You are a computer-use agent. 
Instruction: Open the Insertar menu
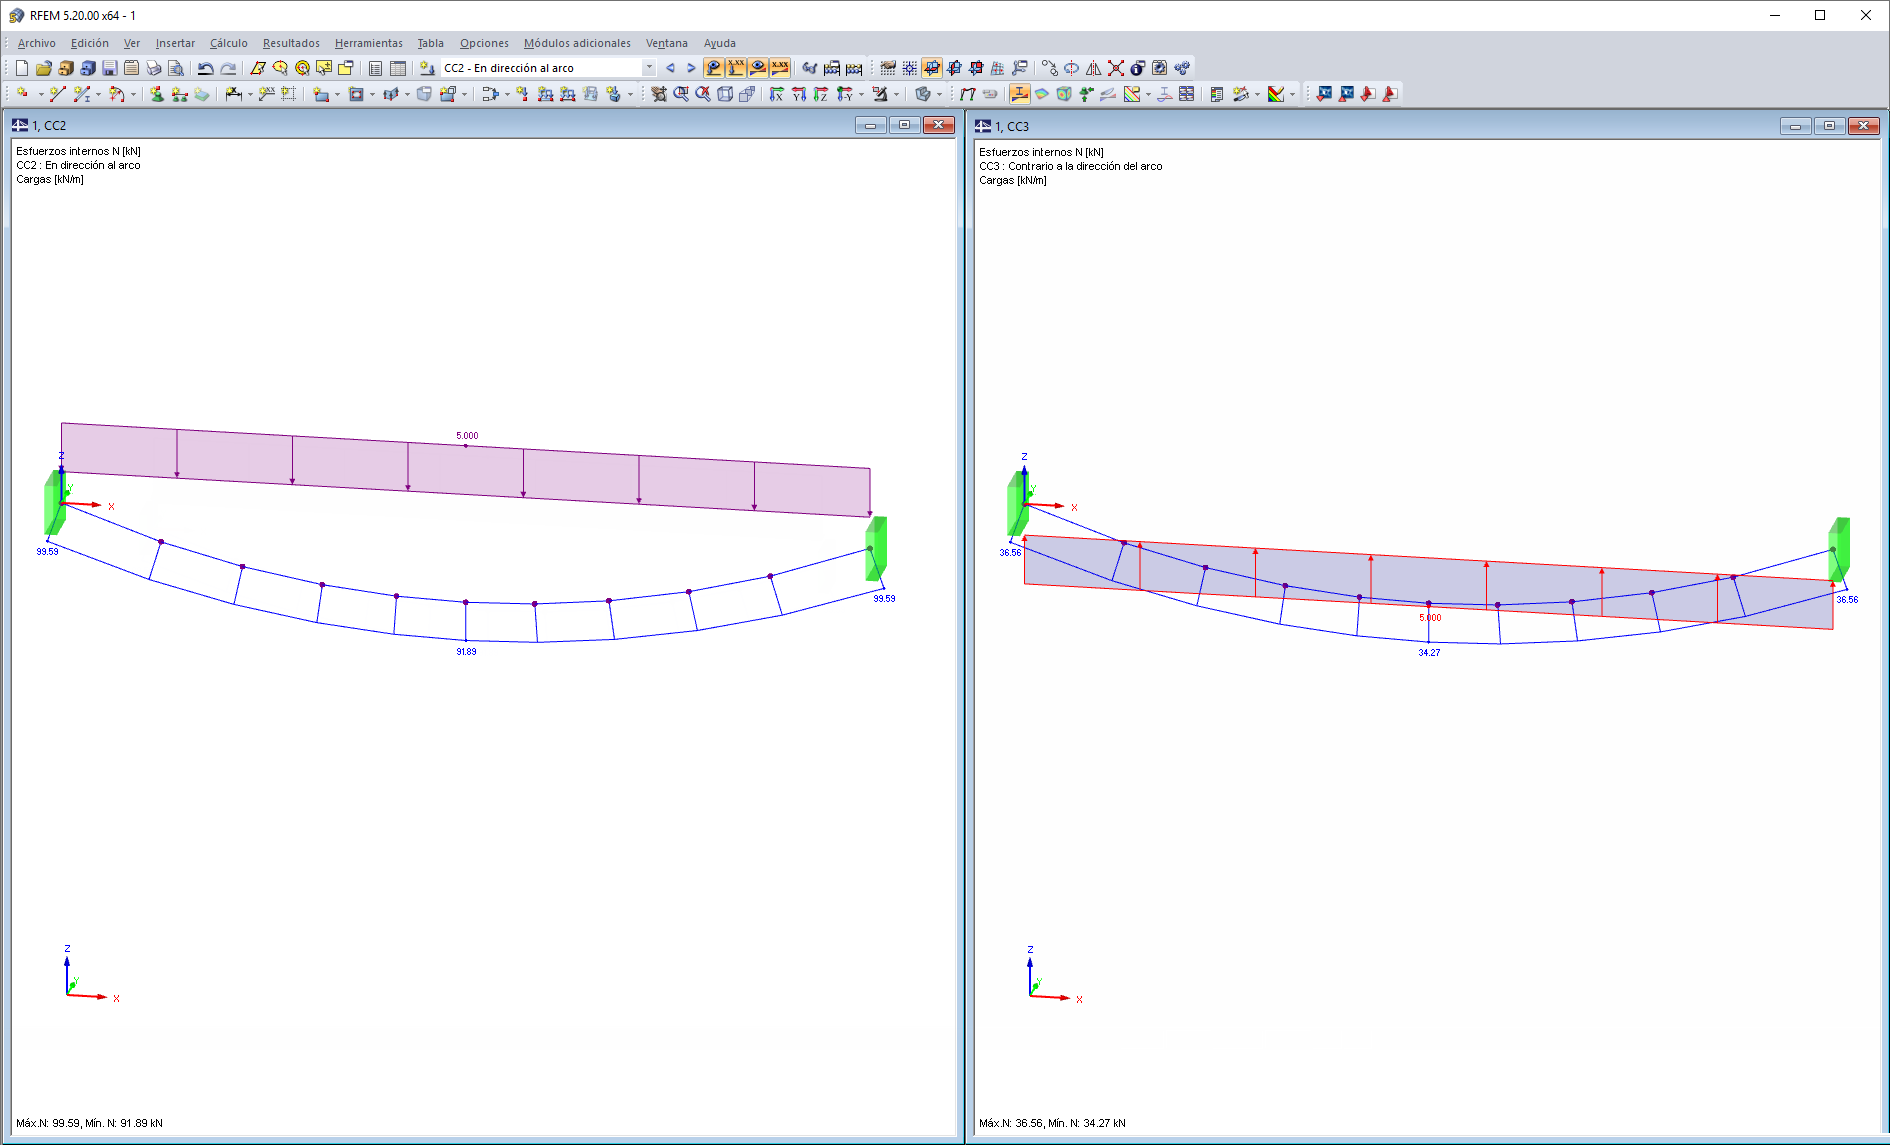(175, 43)
